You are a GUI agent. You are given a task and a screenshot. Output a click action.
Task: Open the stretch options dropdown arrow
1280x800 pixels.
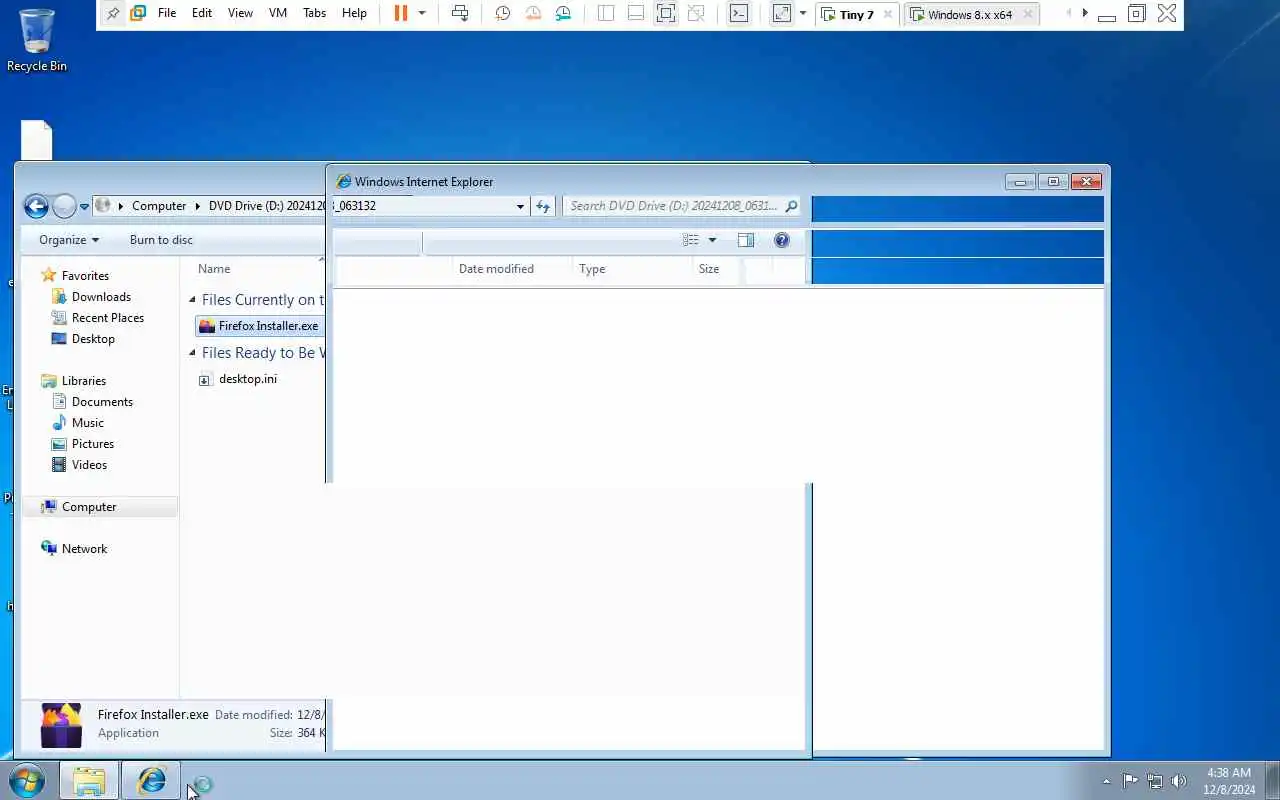tap(802, 13)
